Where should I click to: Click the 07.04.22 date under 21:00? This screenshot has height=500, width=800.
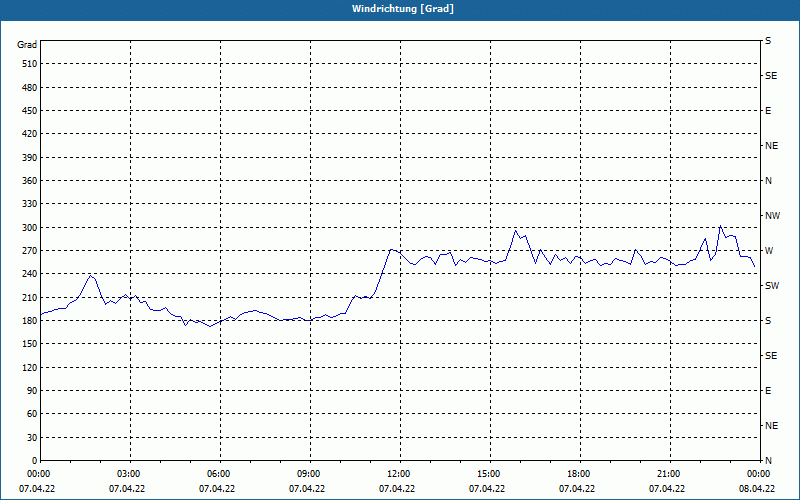coord(666,489)
